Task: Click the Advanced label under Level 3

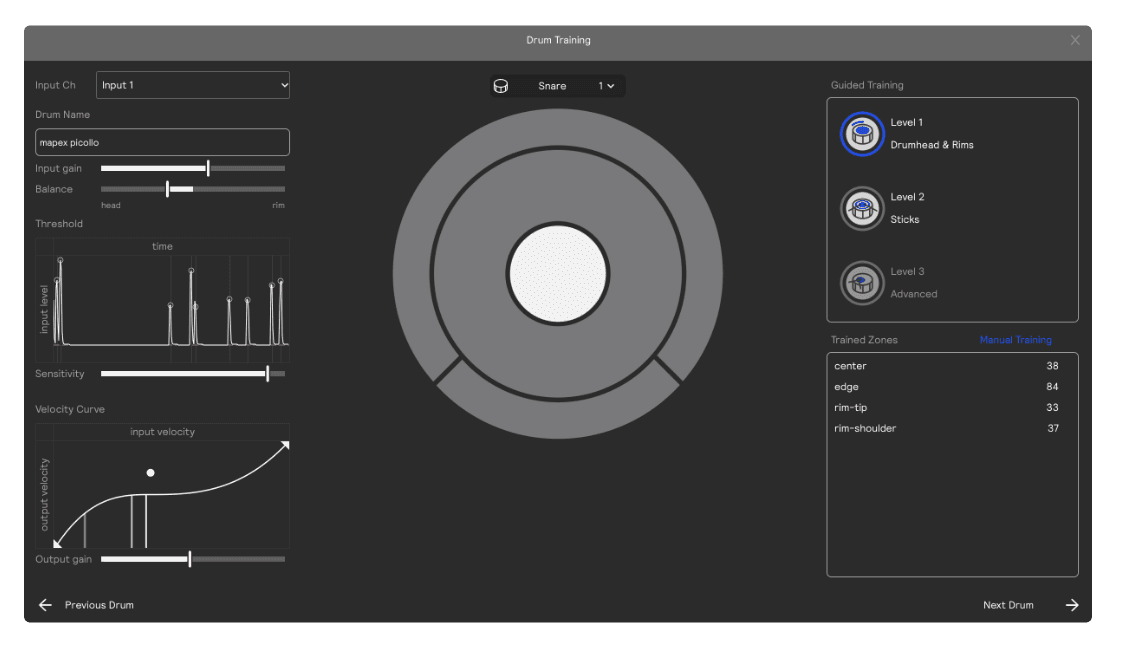Action: [x=914, y=294]
